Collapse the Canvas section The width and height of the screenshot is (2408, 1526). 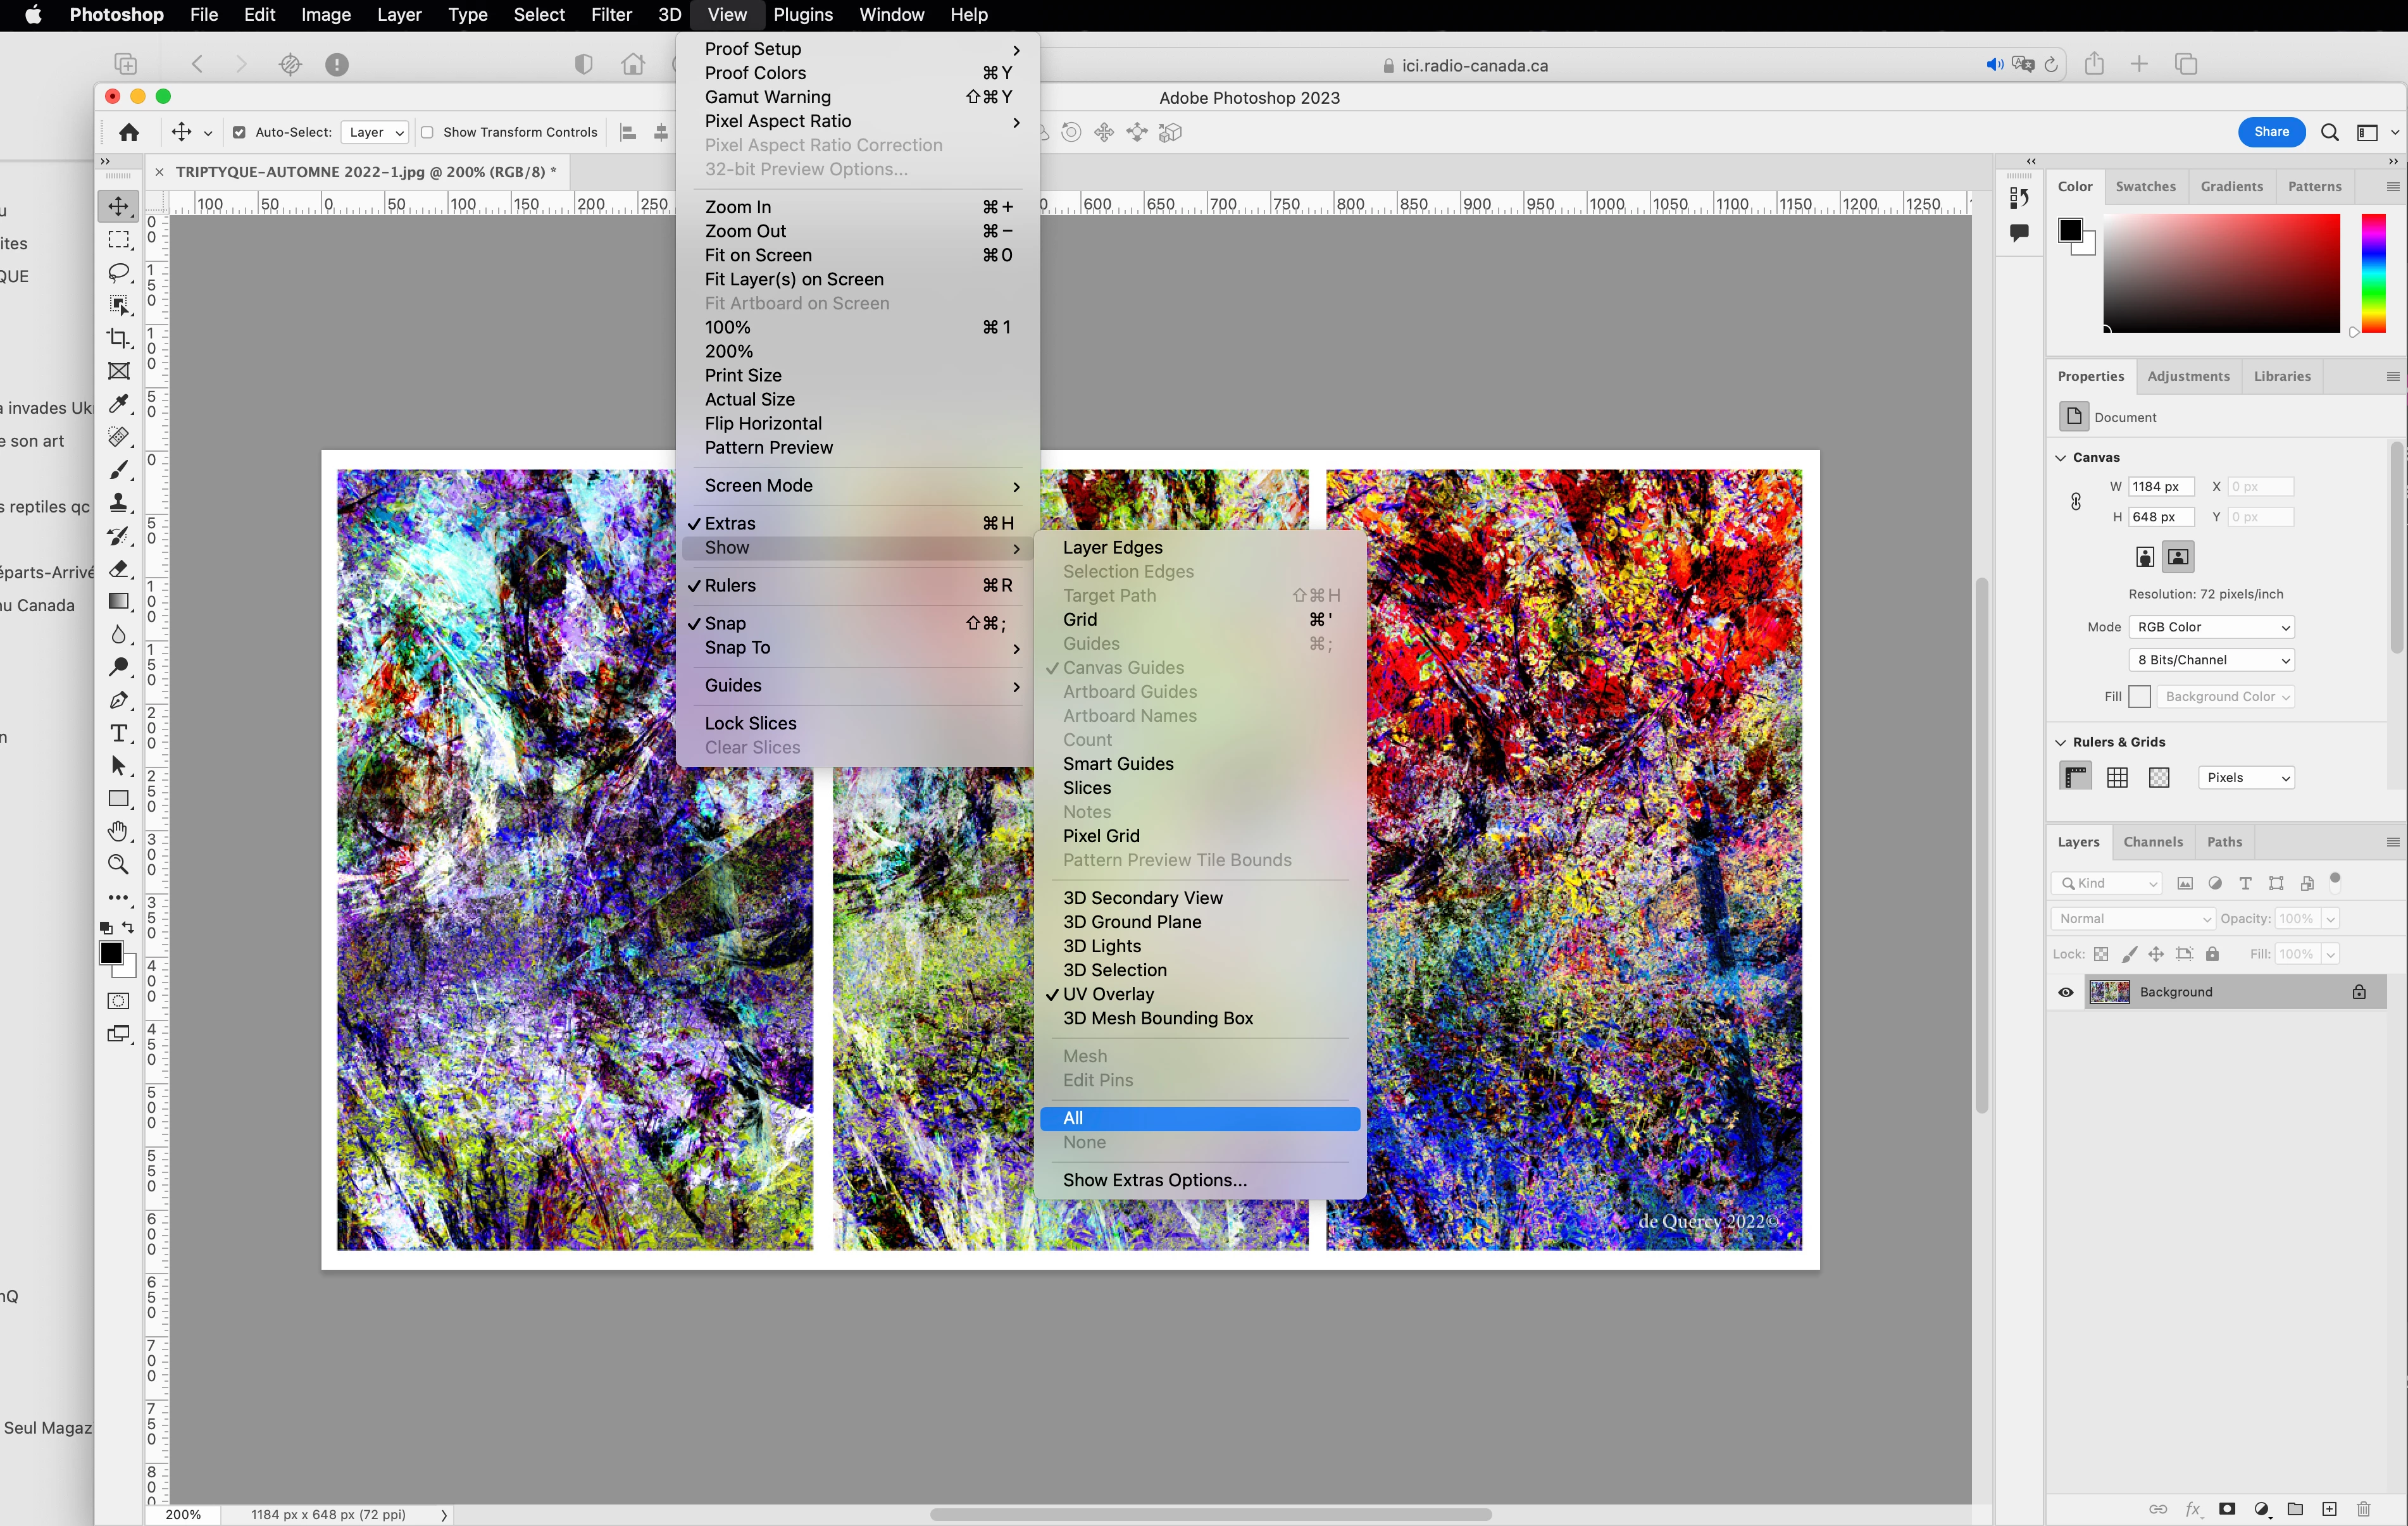(2060, 457)
